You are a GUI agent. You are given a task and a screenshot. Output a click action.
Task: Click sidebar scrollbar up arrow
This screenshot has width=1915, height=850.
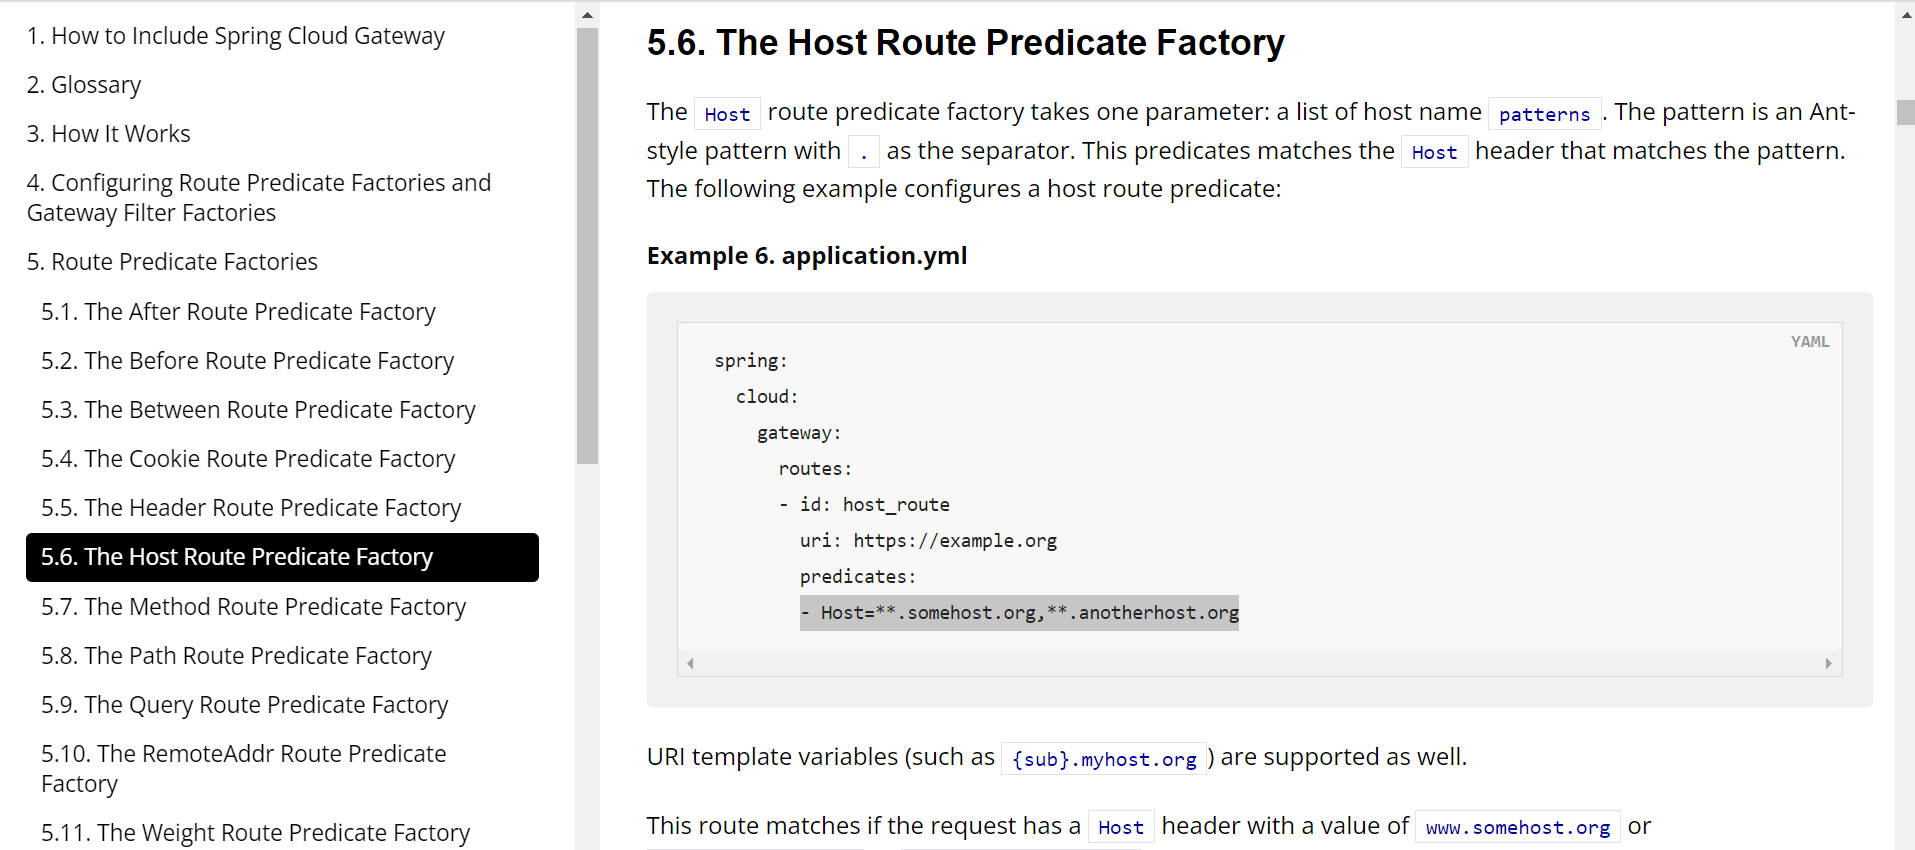[587, 15]
